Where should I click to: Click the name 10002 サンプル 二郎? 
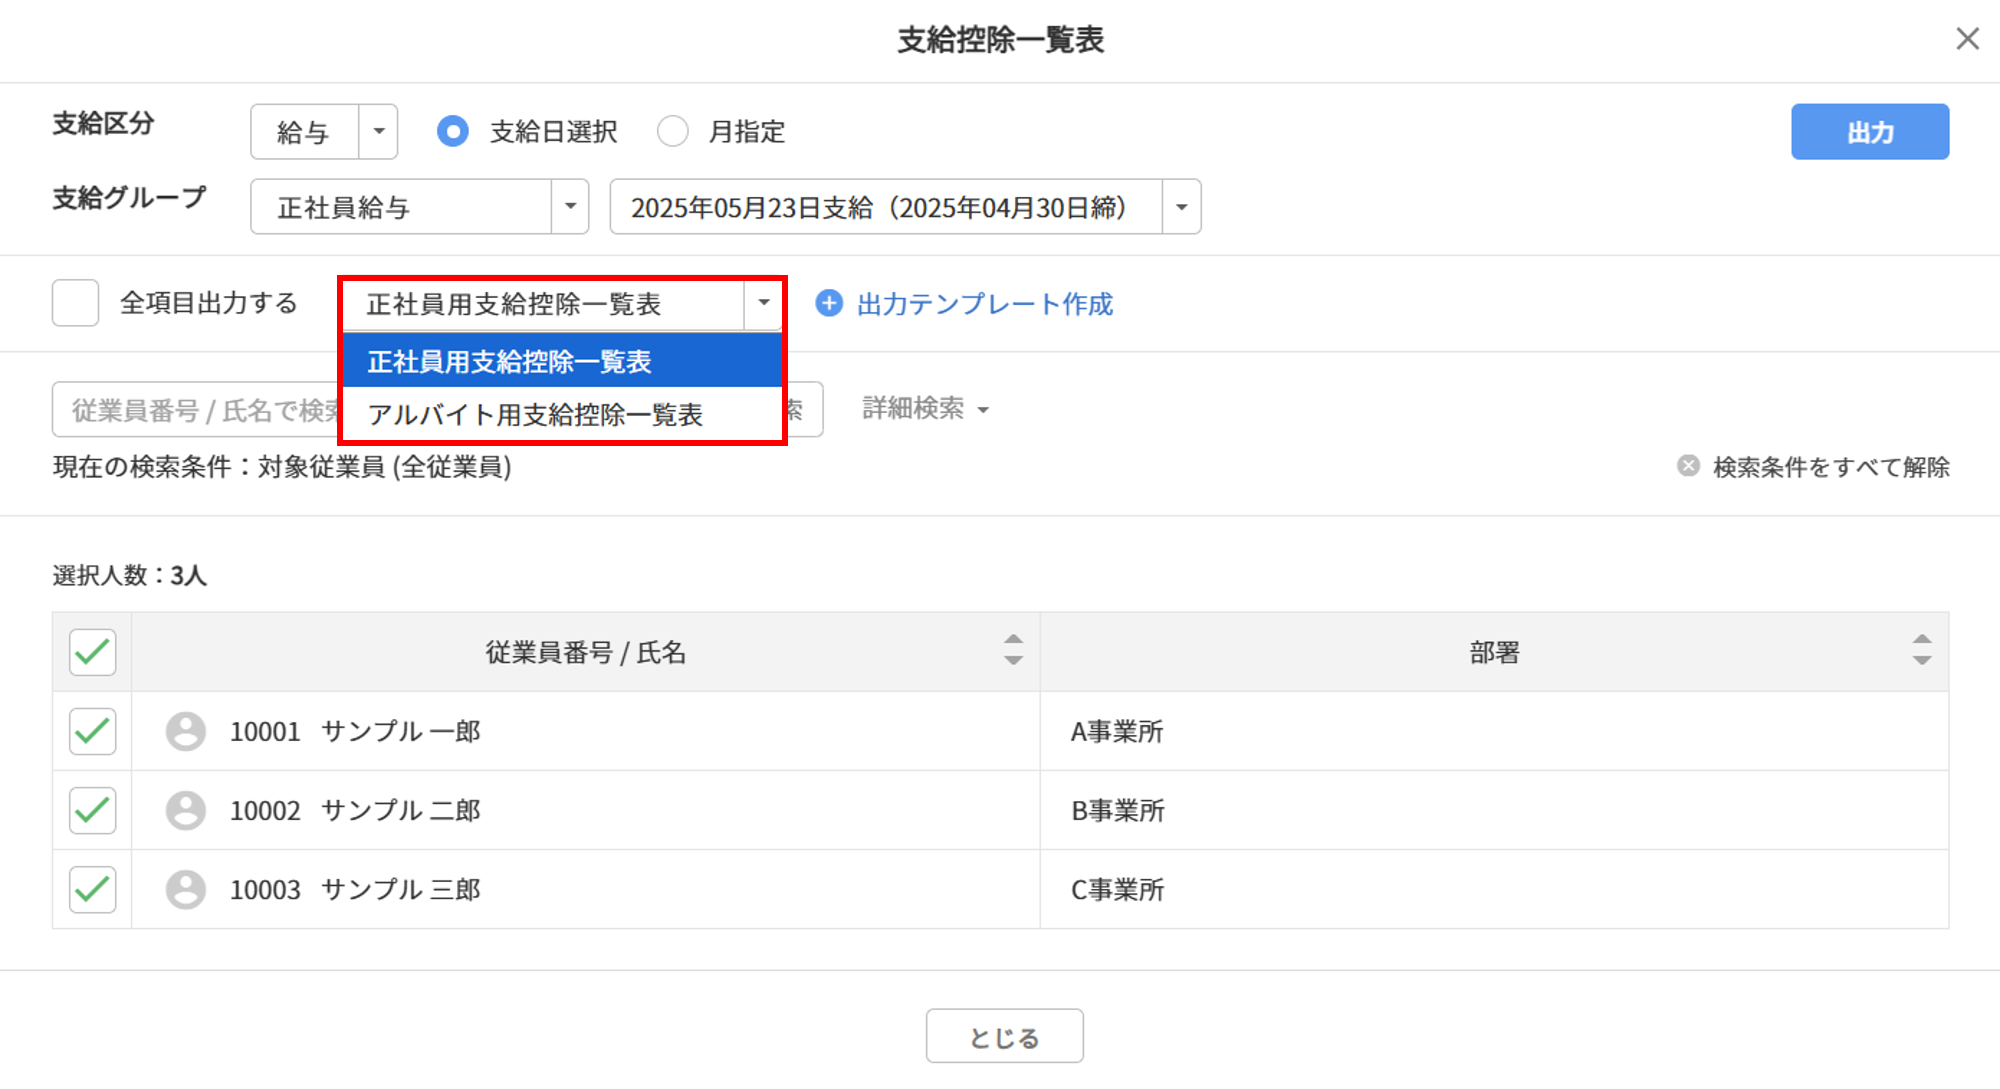(x=355, y=810)
